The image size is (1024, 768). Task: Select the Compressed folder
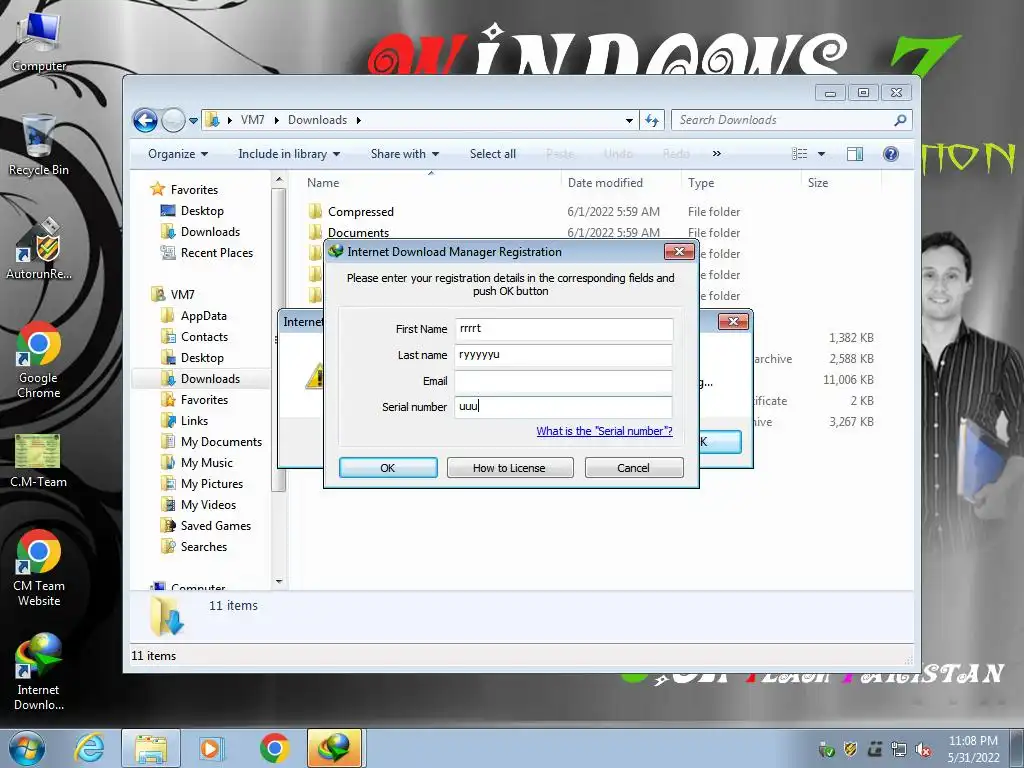tap(360, 212)
